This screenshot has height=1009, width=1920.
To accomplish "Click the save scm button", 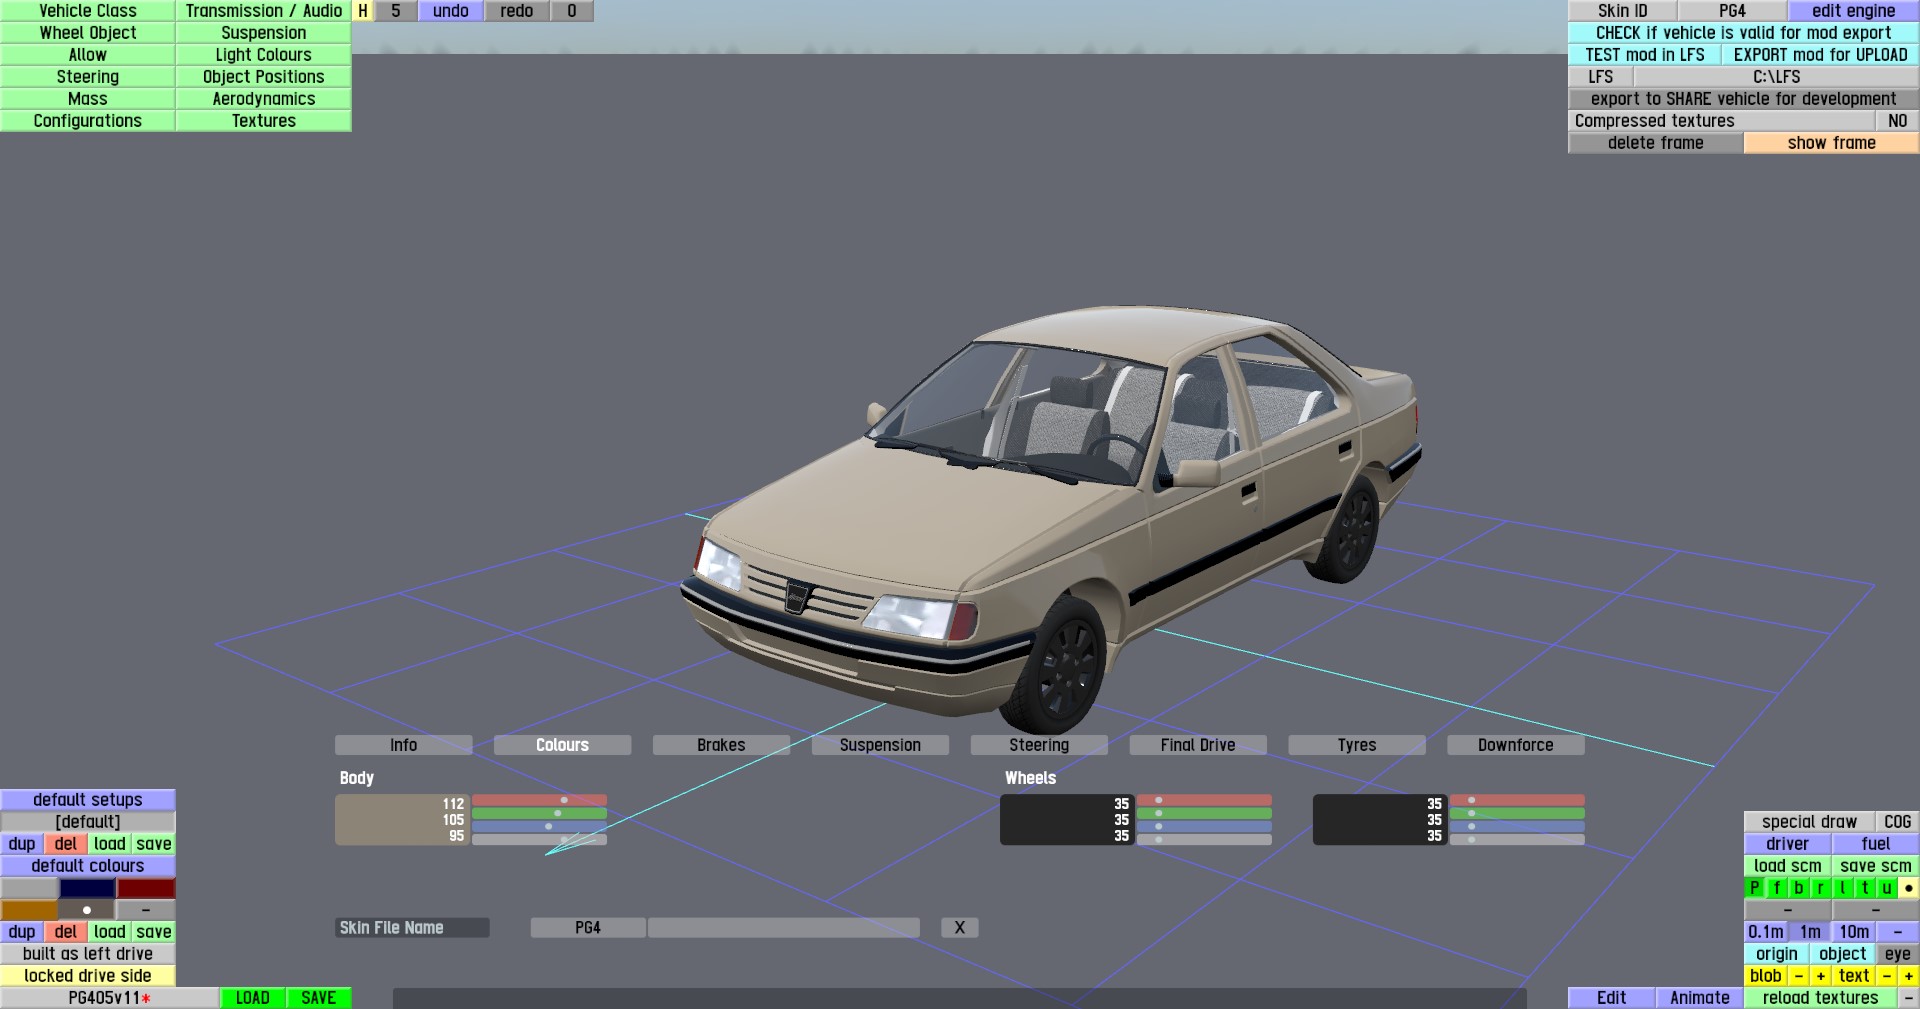I will (1875, 866).
